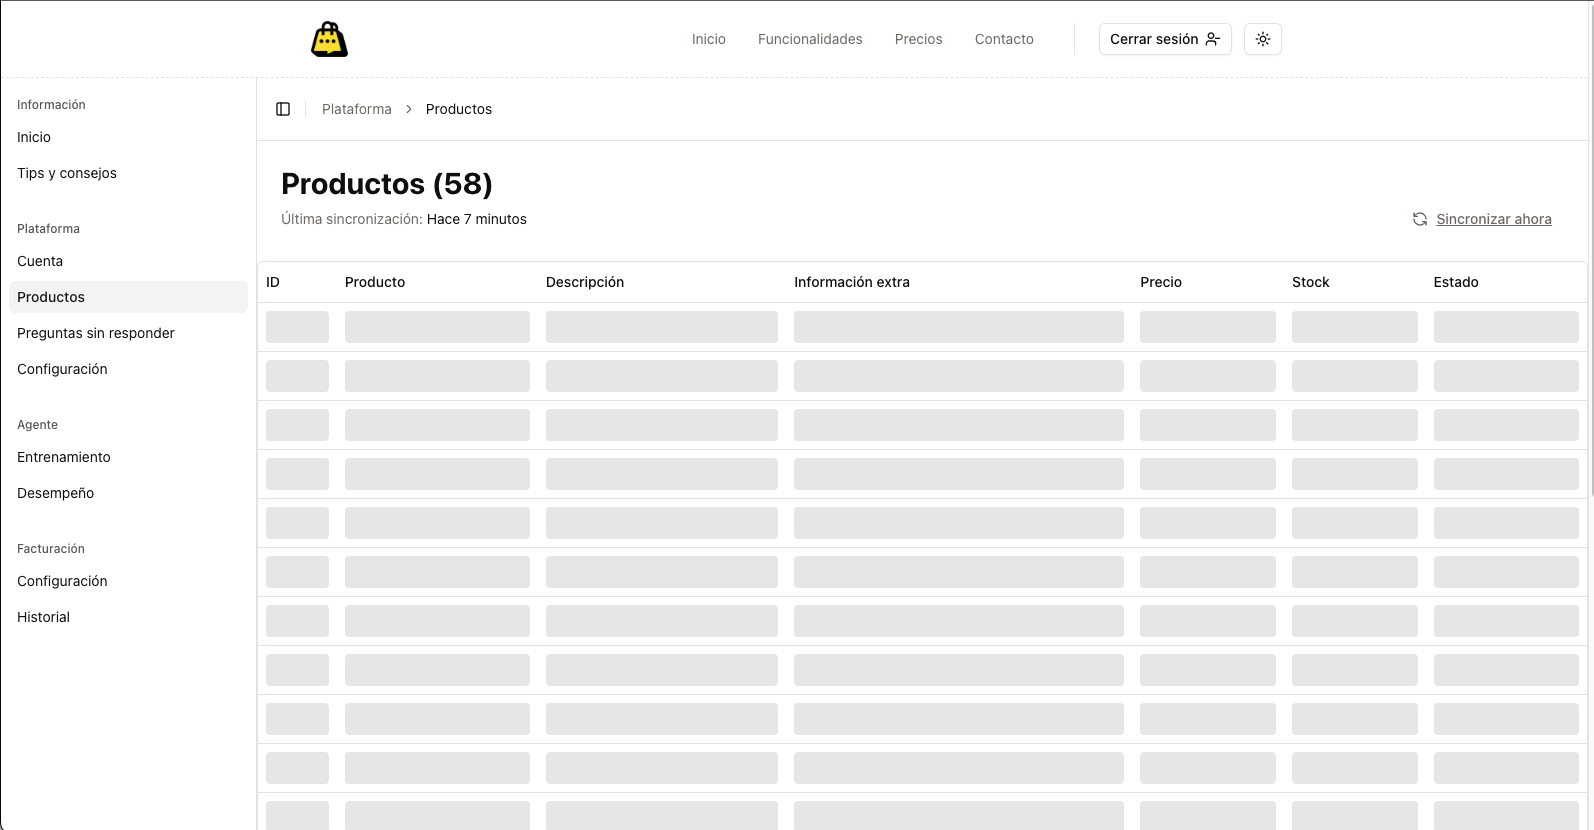Go to Desempeño in the sidebar
The height and width of the screenshot is (830, 1594).
pyautogui.click(x=55, y=493)
